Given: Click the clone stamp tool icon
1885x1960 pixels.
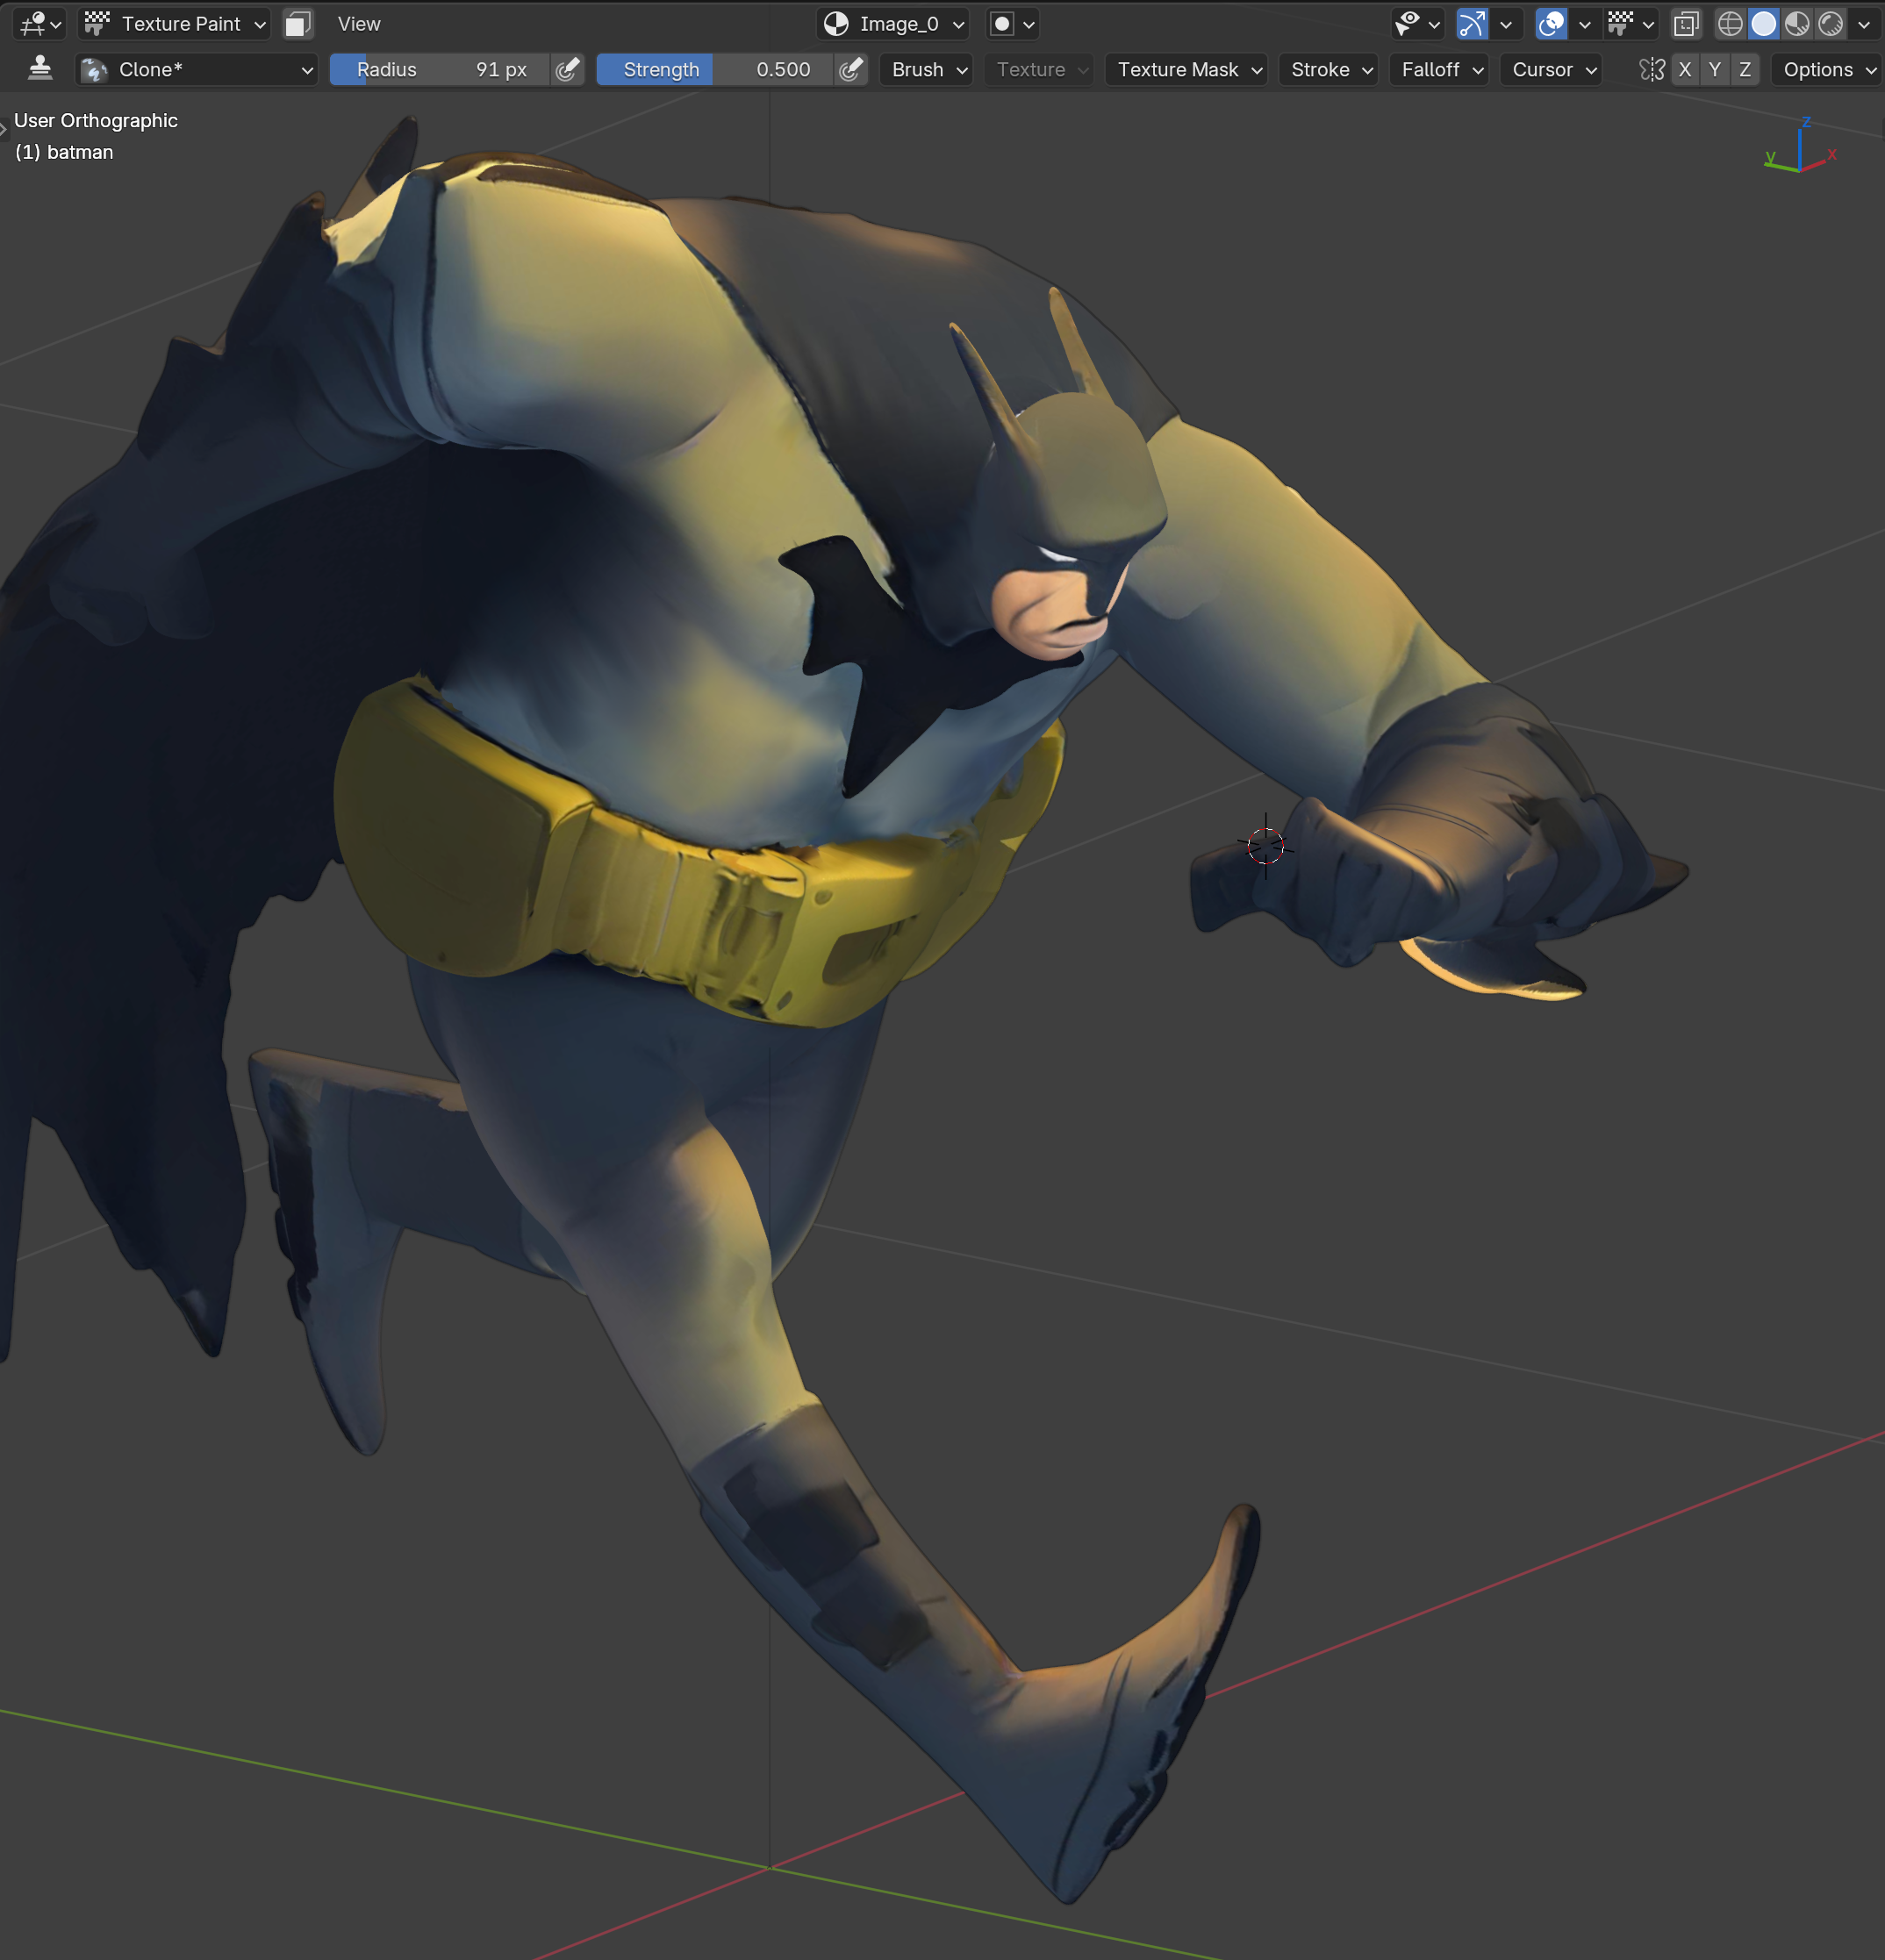Looking at the screenshot, I should 40,68.
